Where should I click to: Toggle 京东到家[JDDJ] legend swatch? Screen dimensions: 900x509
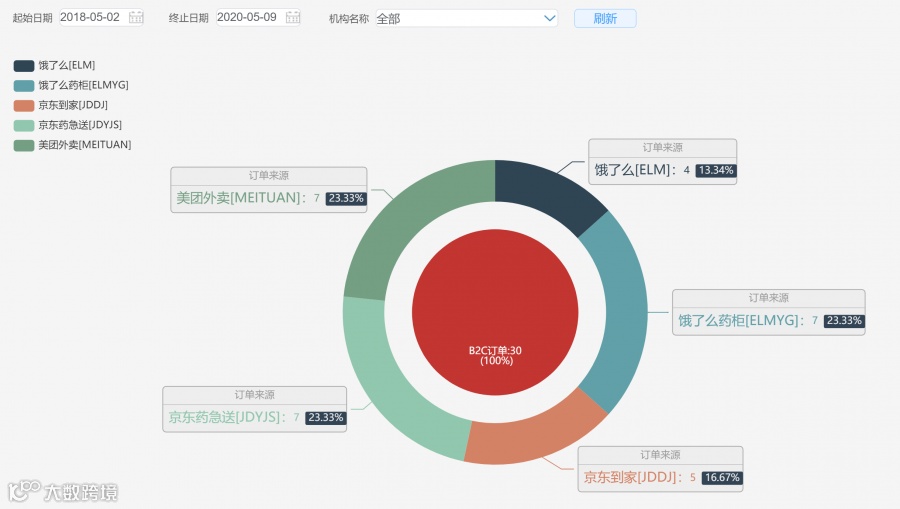24,106
